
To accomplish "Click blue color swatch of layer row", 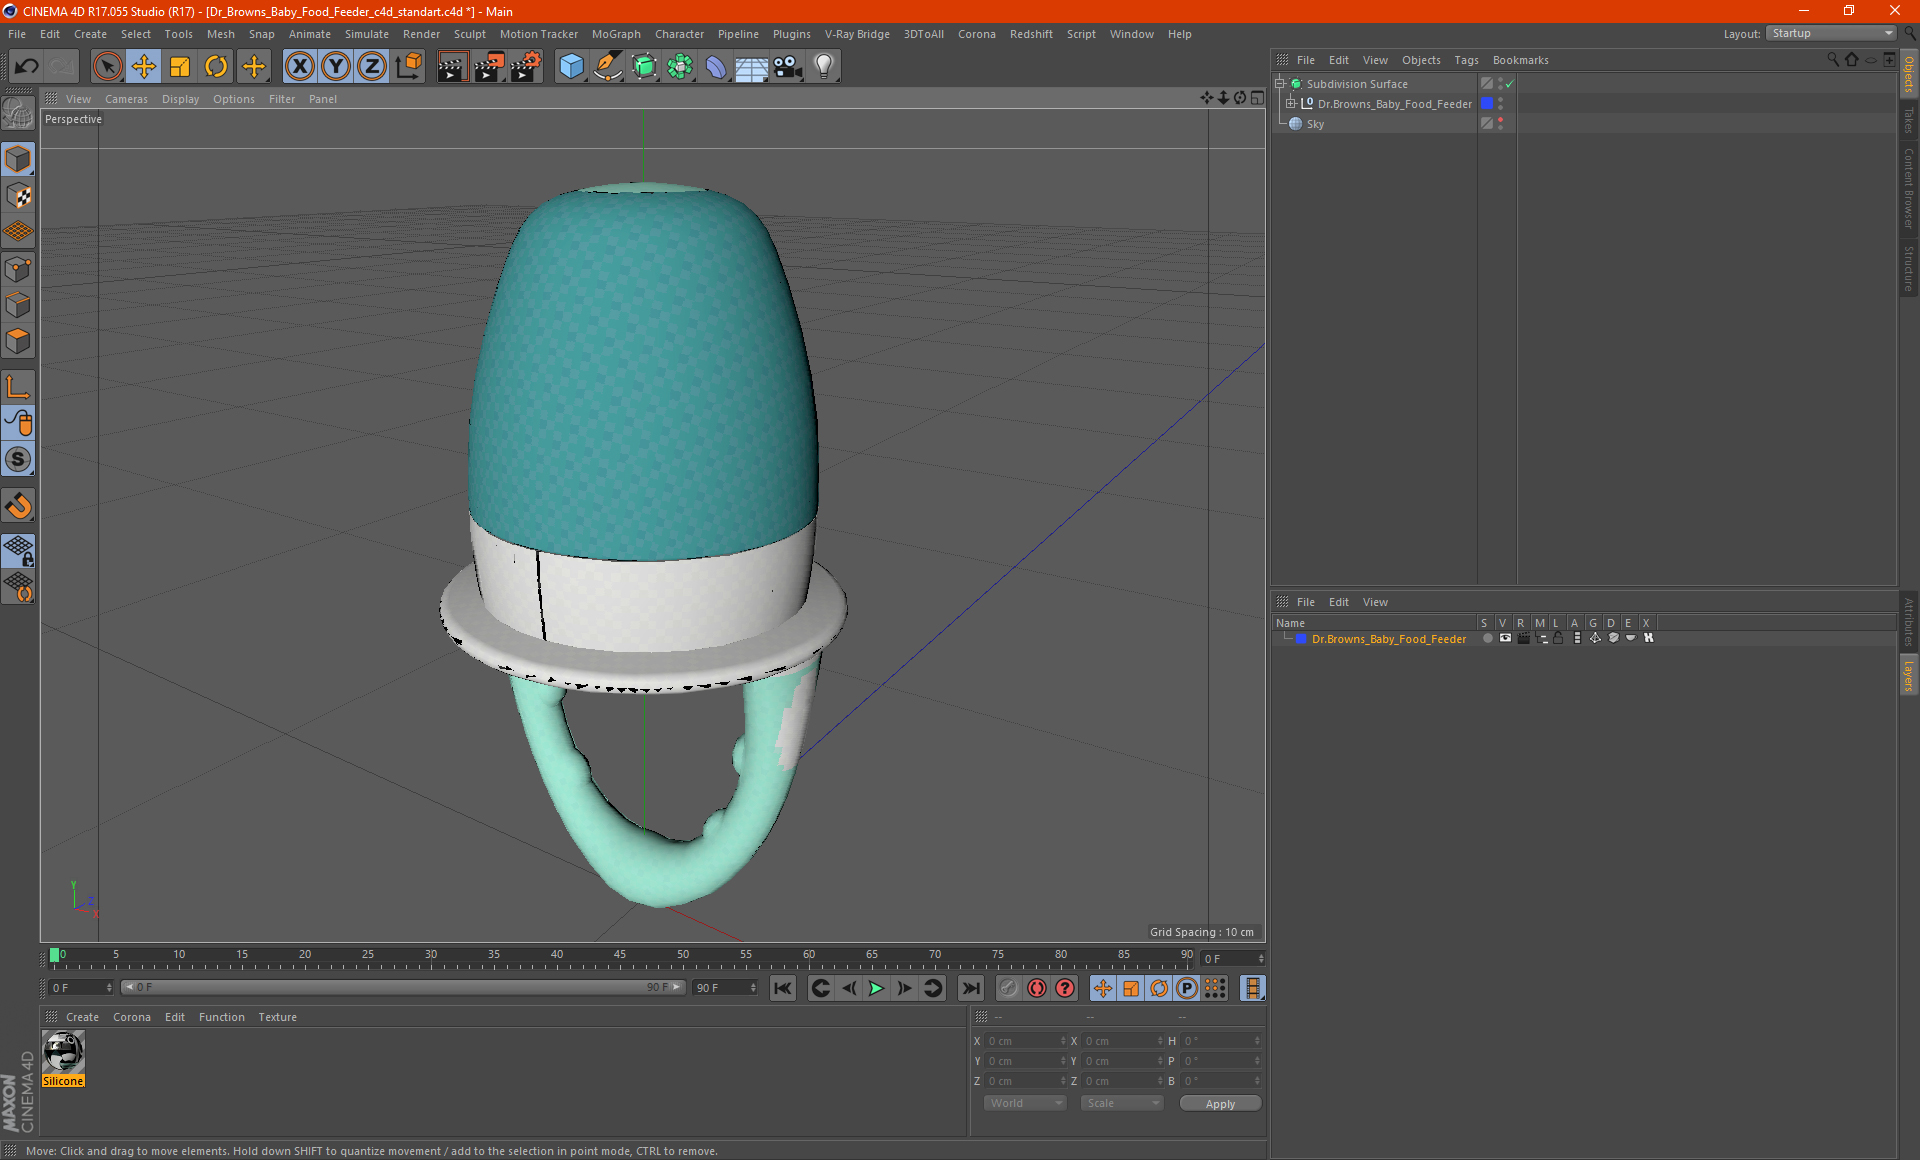I will pyautogui.click(x=1301, y=638).
